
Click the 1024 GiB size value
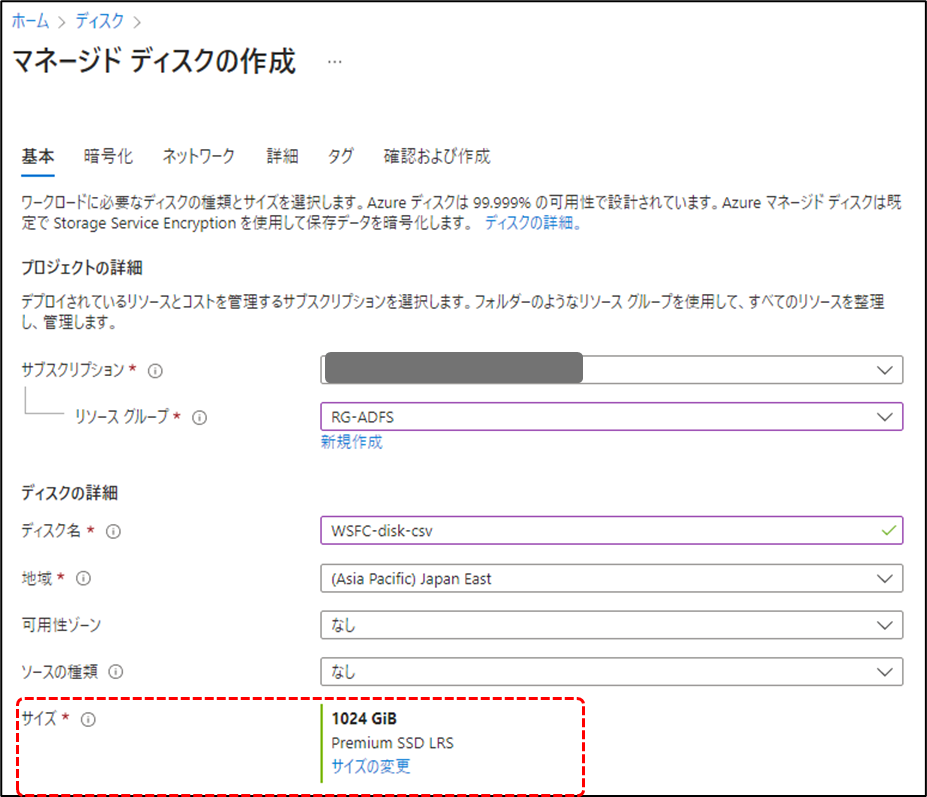pyautogui.click(x=364, y=719)
